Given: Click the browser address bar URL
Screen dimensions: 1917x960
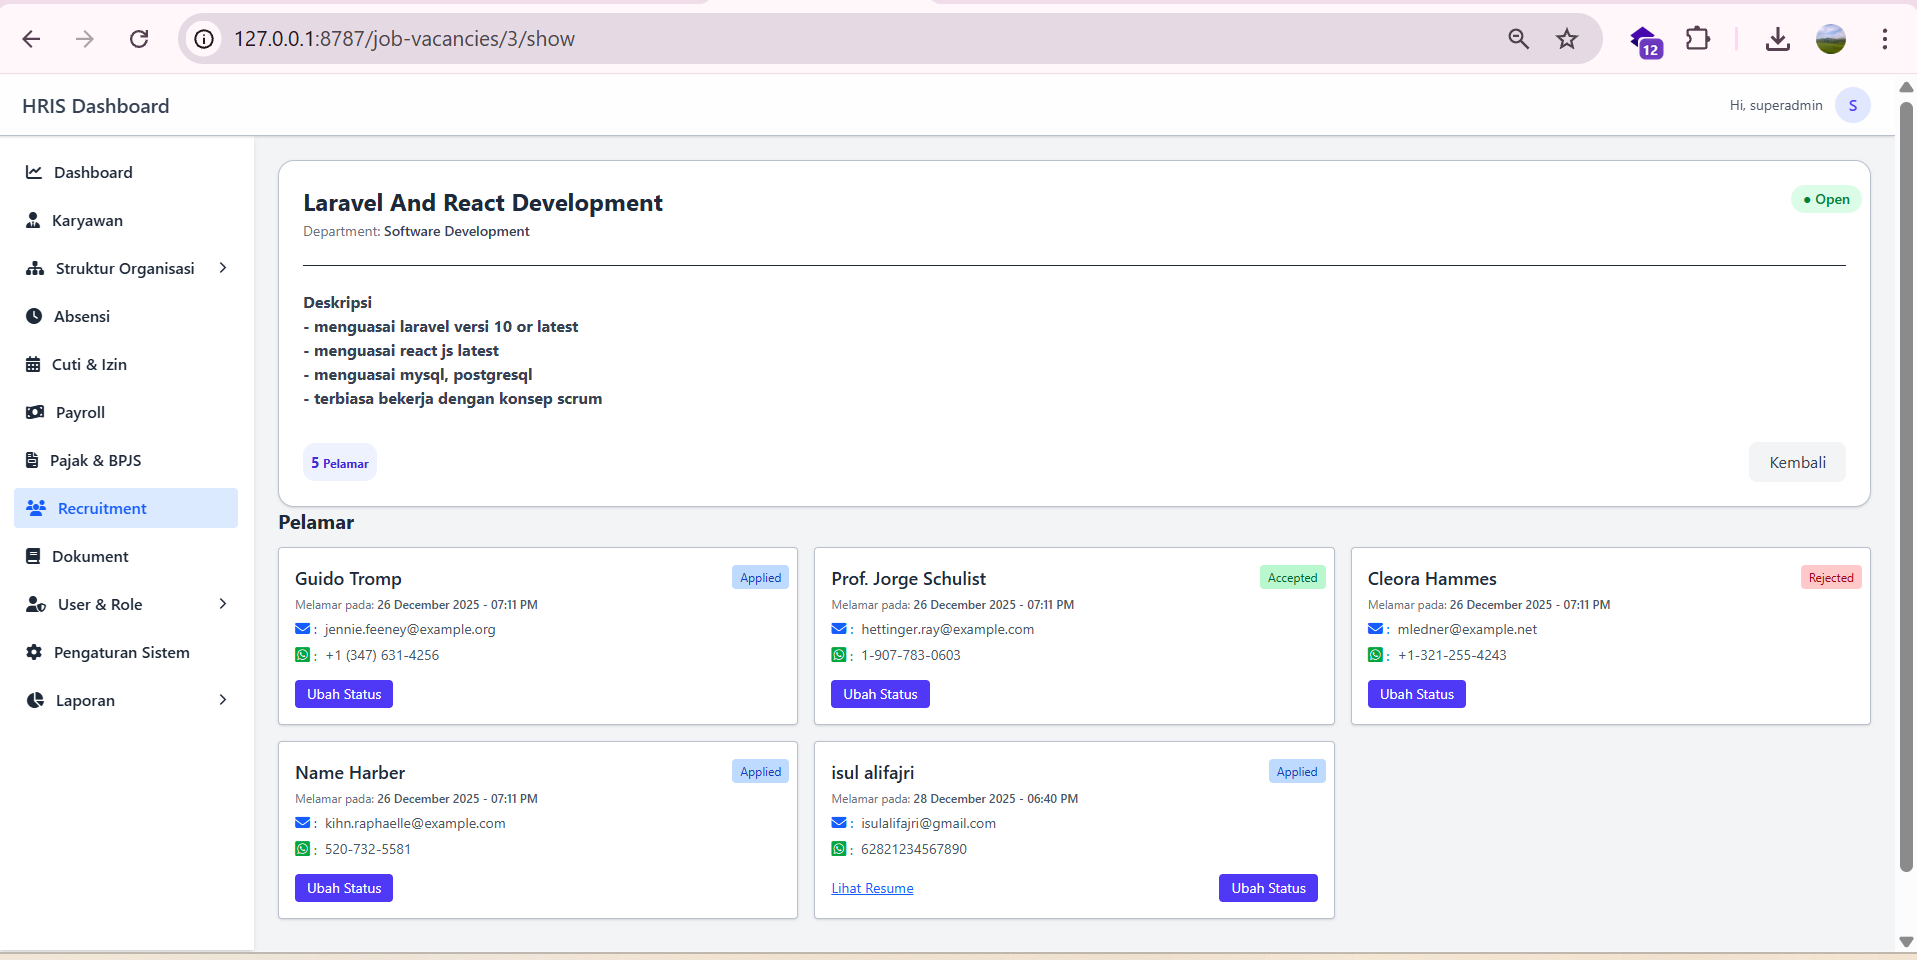Looking at the screenshot, I should pos(404,39).
